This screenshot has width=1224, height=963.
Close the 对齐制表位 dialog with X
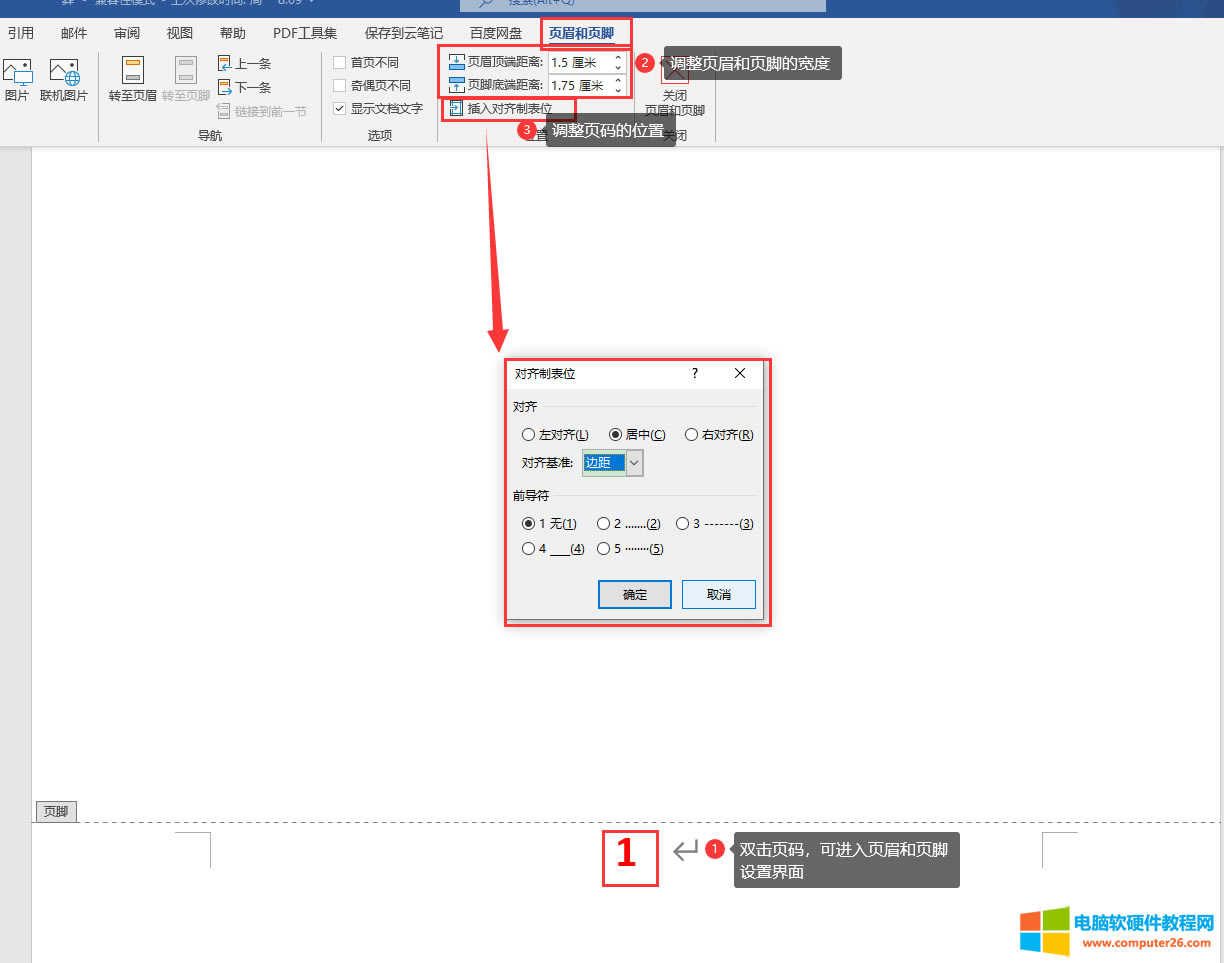click(x=740, y=373)
